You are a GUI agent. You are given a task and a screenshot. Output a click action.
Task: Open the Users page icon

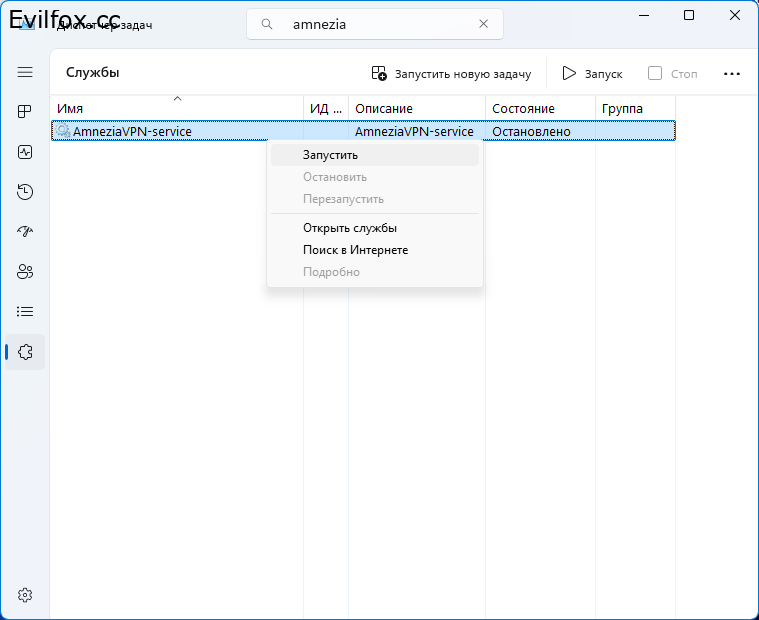[x=25, y=272]
